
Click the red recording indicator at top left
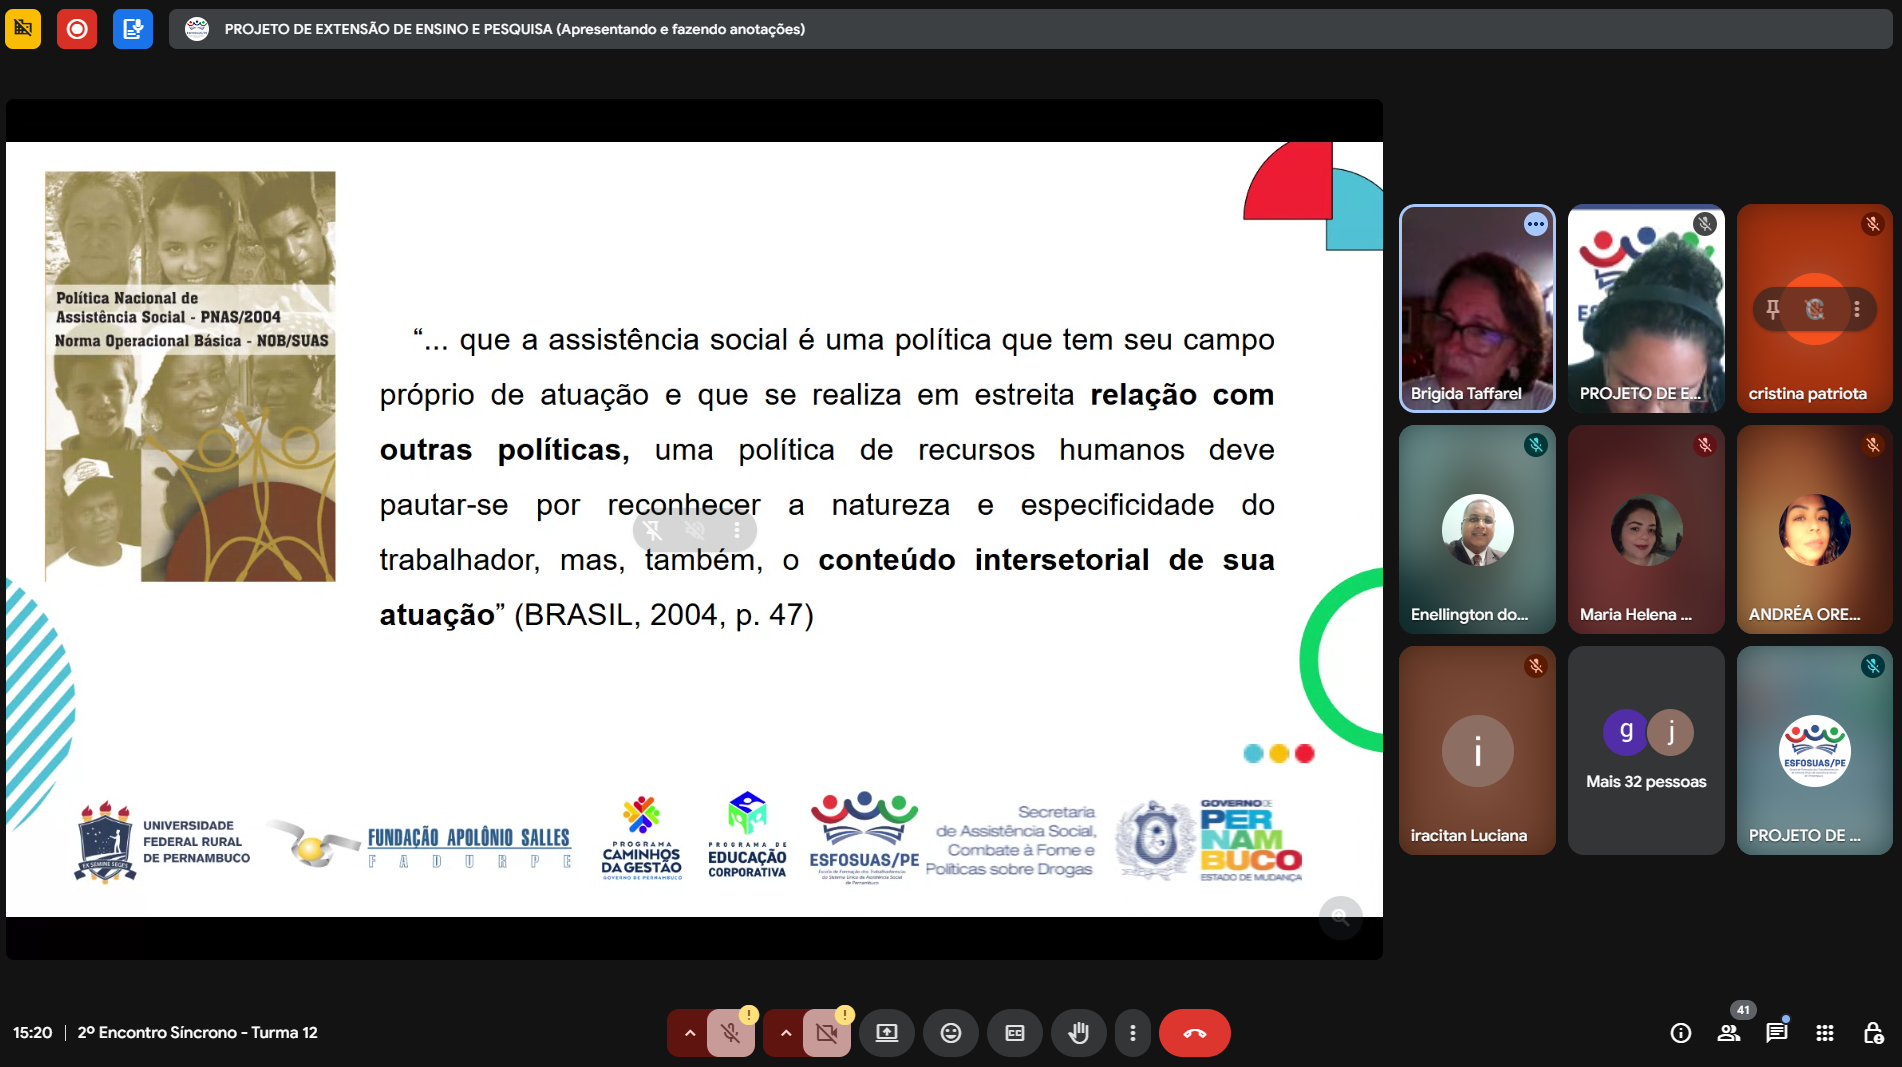click(x=77, y=29)
